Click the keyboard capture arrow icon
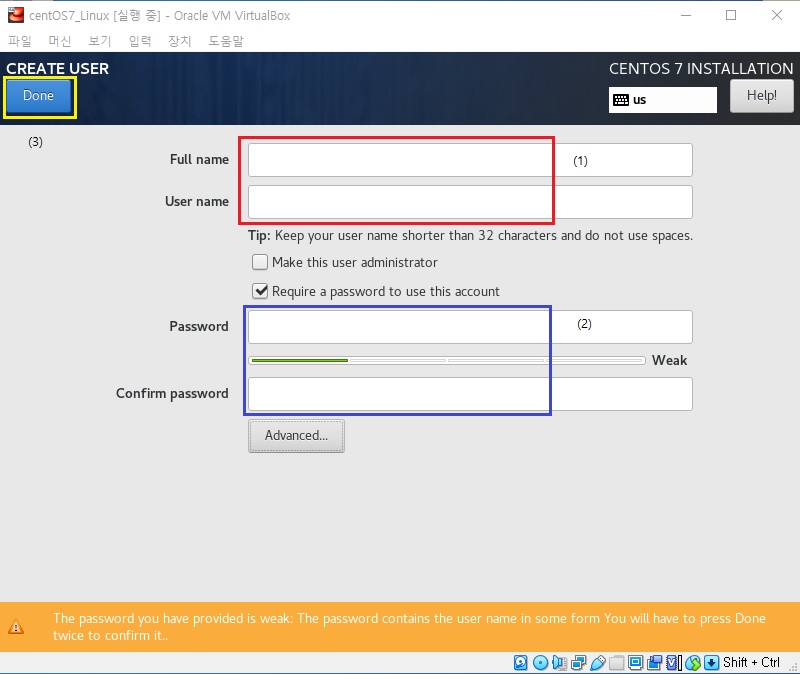The width and height of the screenshot is (800, 674). tap(711, 662)
